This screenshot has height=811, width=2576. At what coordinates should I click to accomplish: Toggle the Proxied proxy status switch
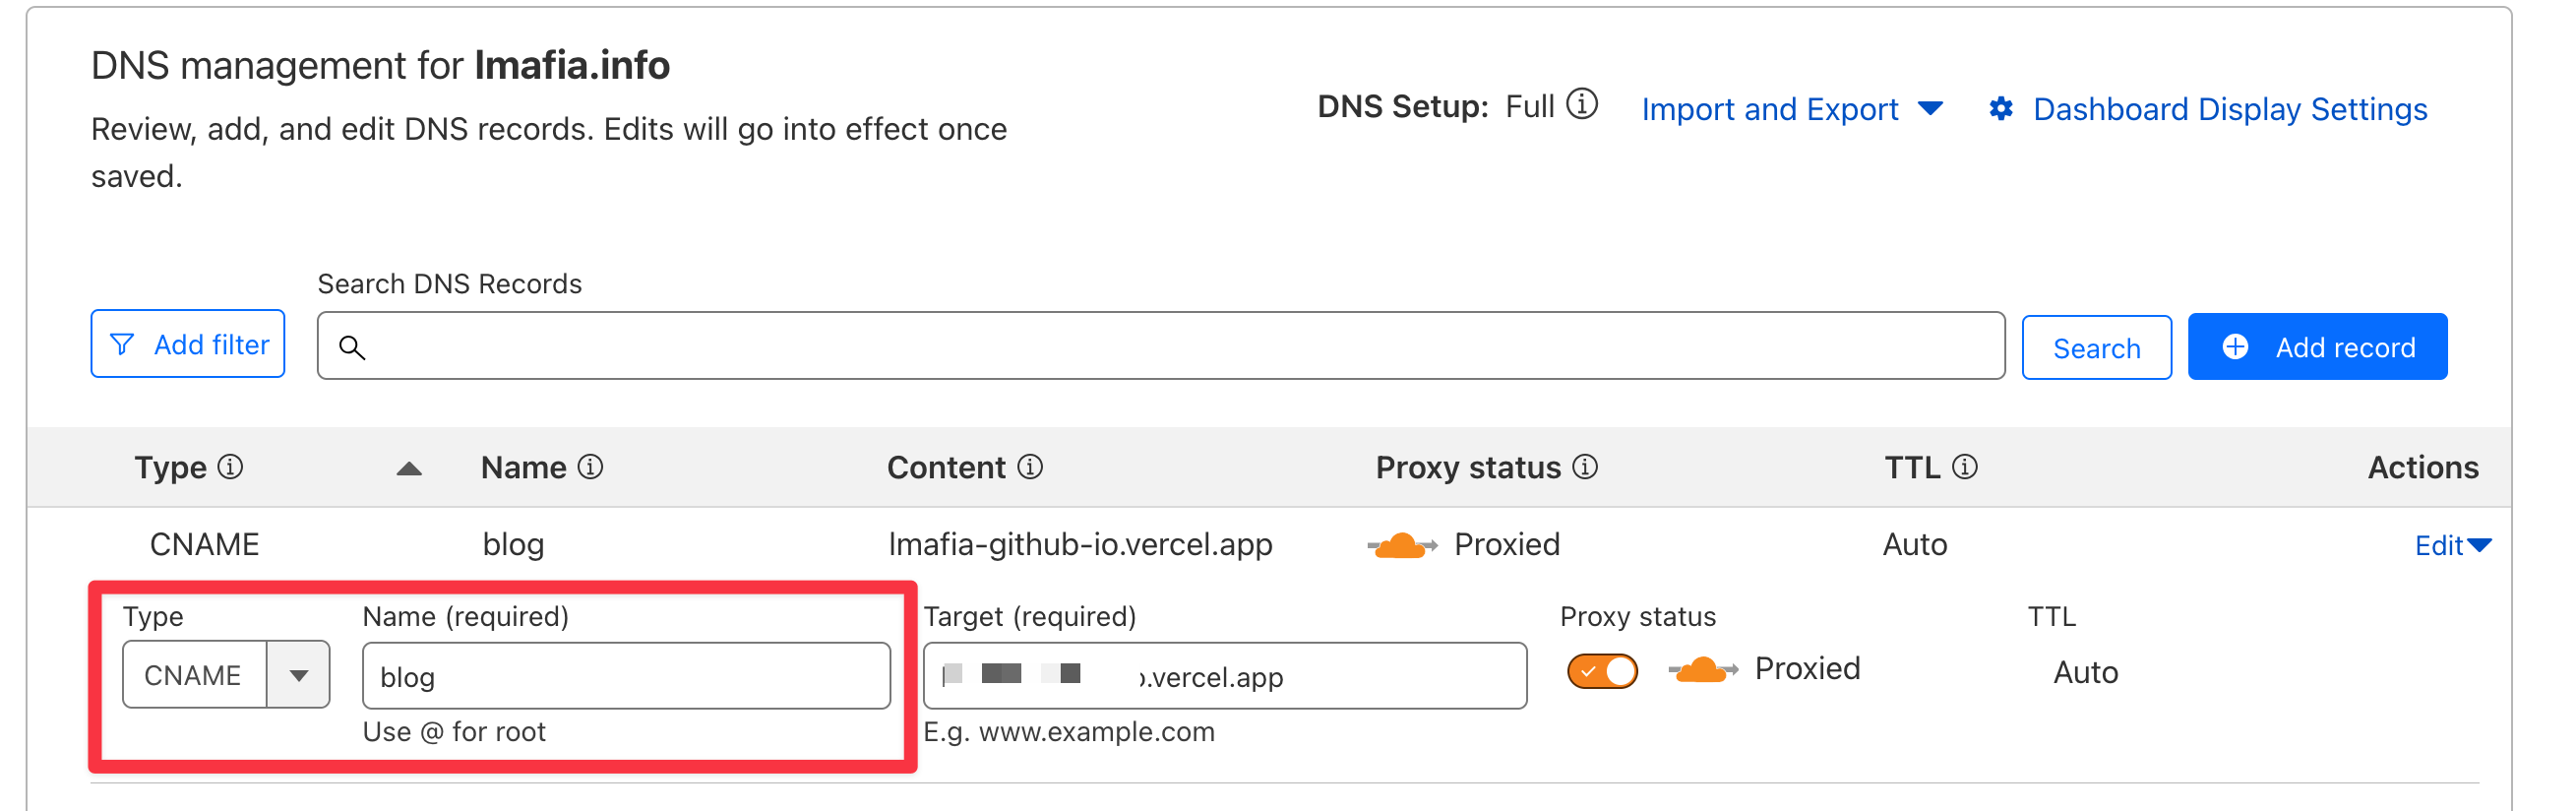pyautogui.click(x=1602, y=671)
